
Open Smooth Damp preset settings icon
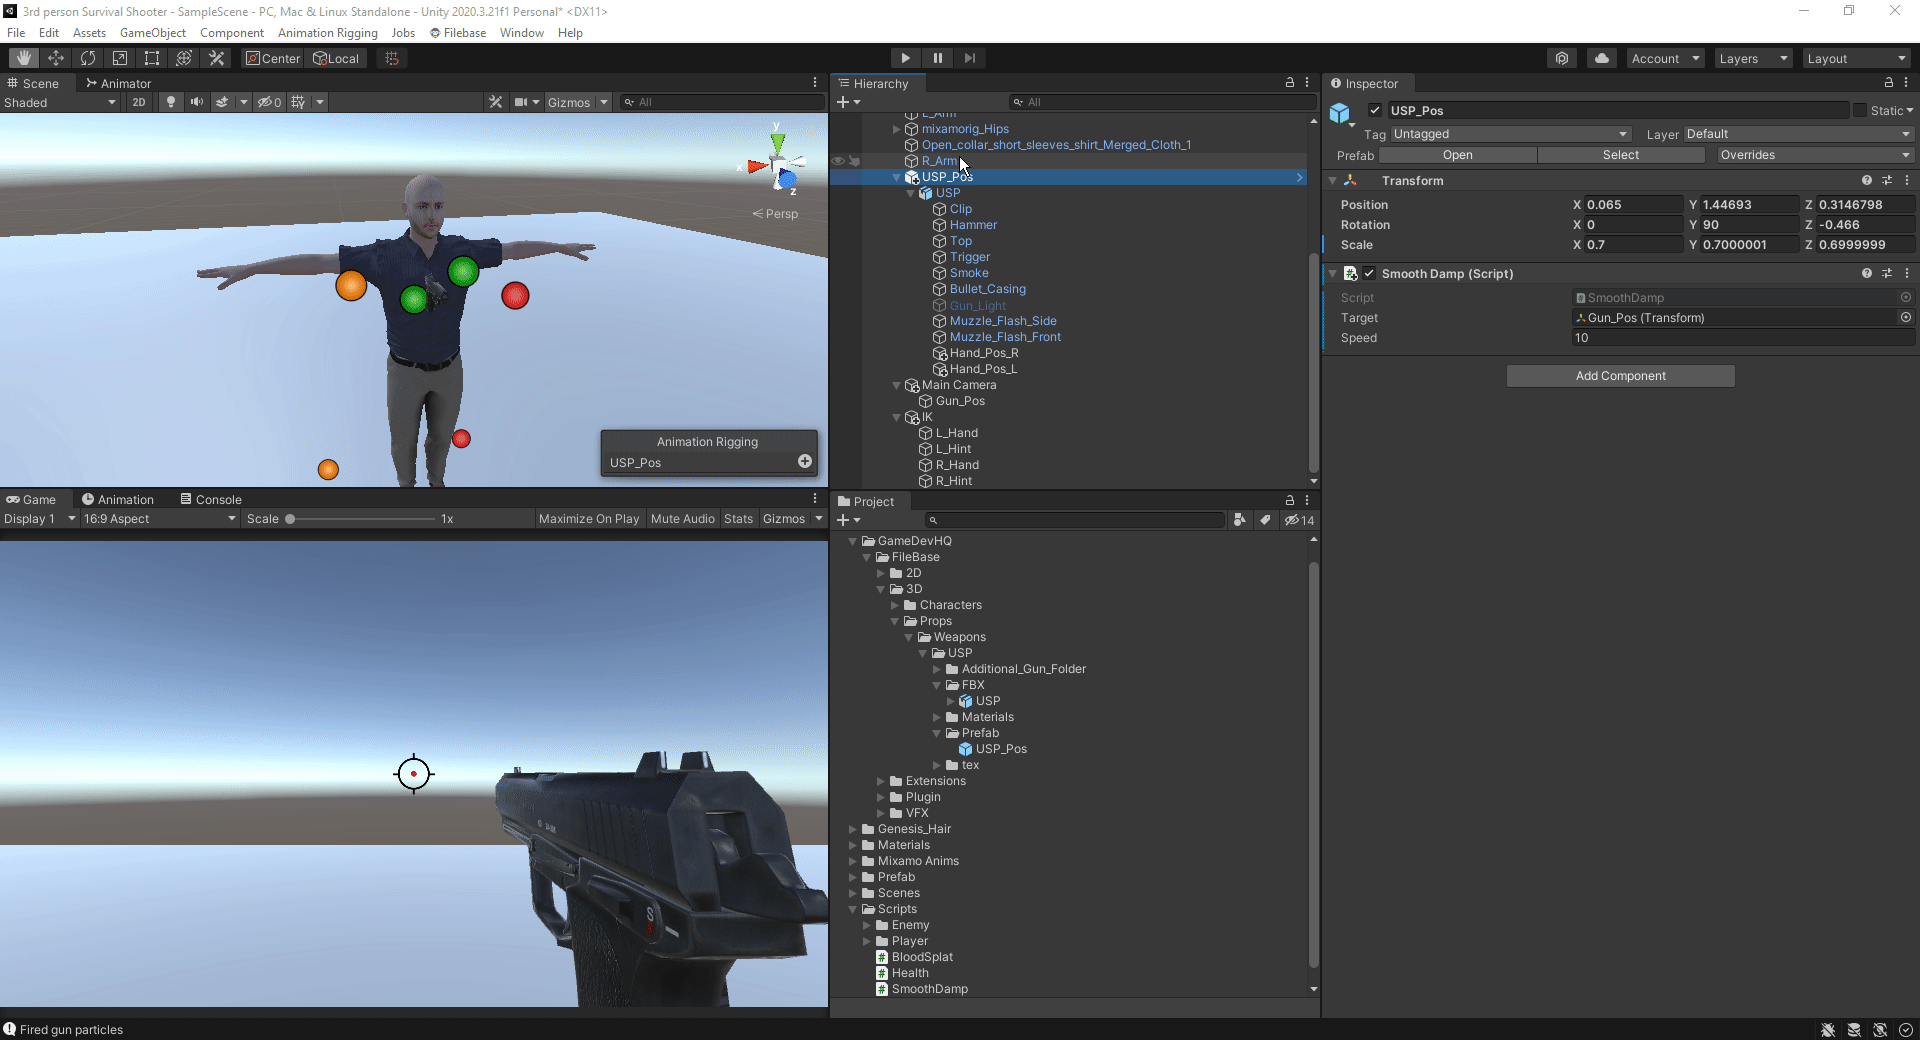tap(1887, 273)
